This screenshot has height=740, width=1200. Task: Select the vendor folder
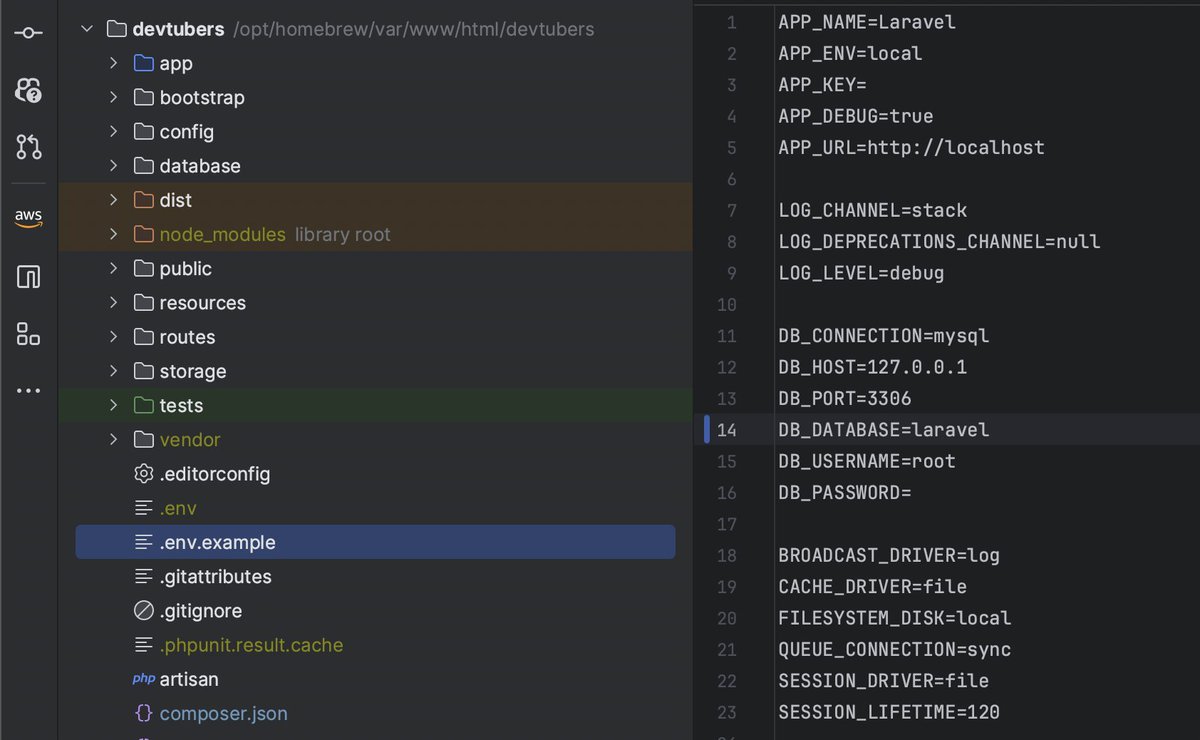click(x=190, y=439)
